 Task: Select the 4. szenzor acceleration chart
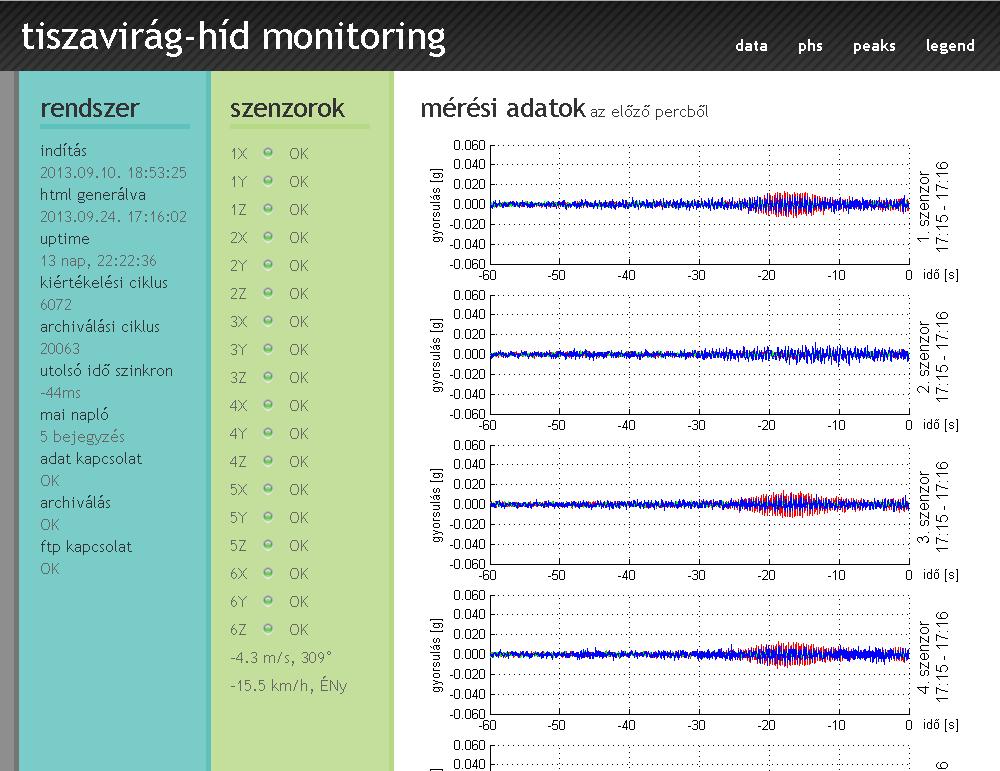[x=700, y=654]
